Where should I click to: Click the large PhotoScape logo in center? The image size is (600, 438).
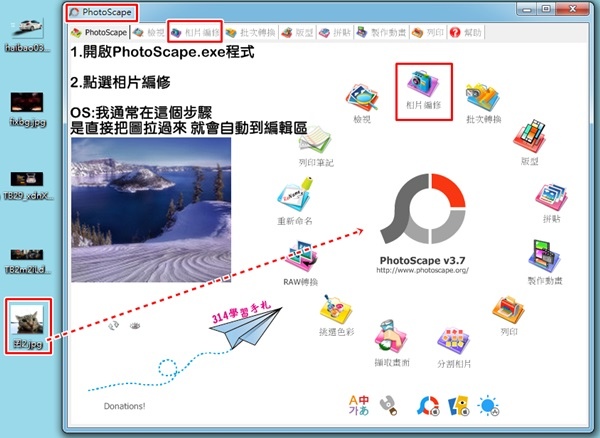[423, 209]
